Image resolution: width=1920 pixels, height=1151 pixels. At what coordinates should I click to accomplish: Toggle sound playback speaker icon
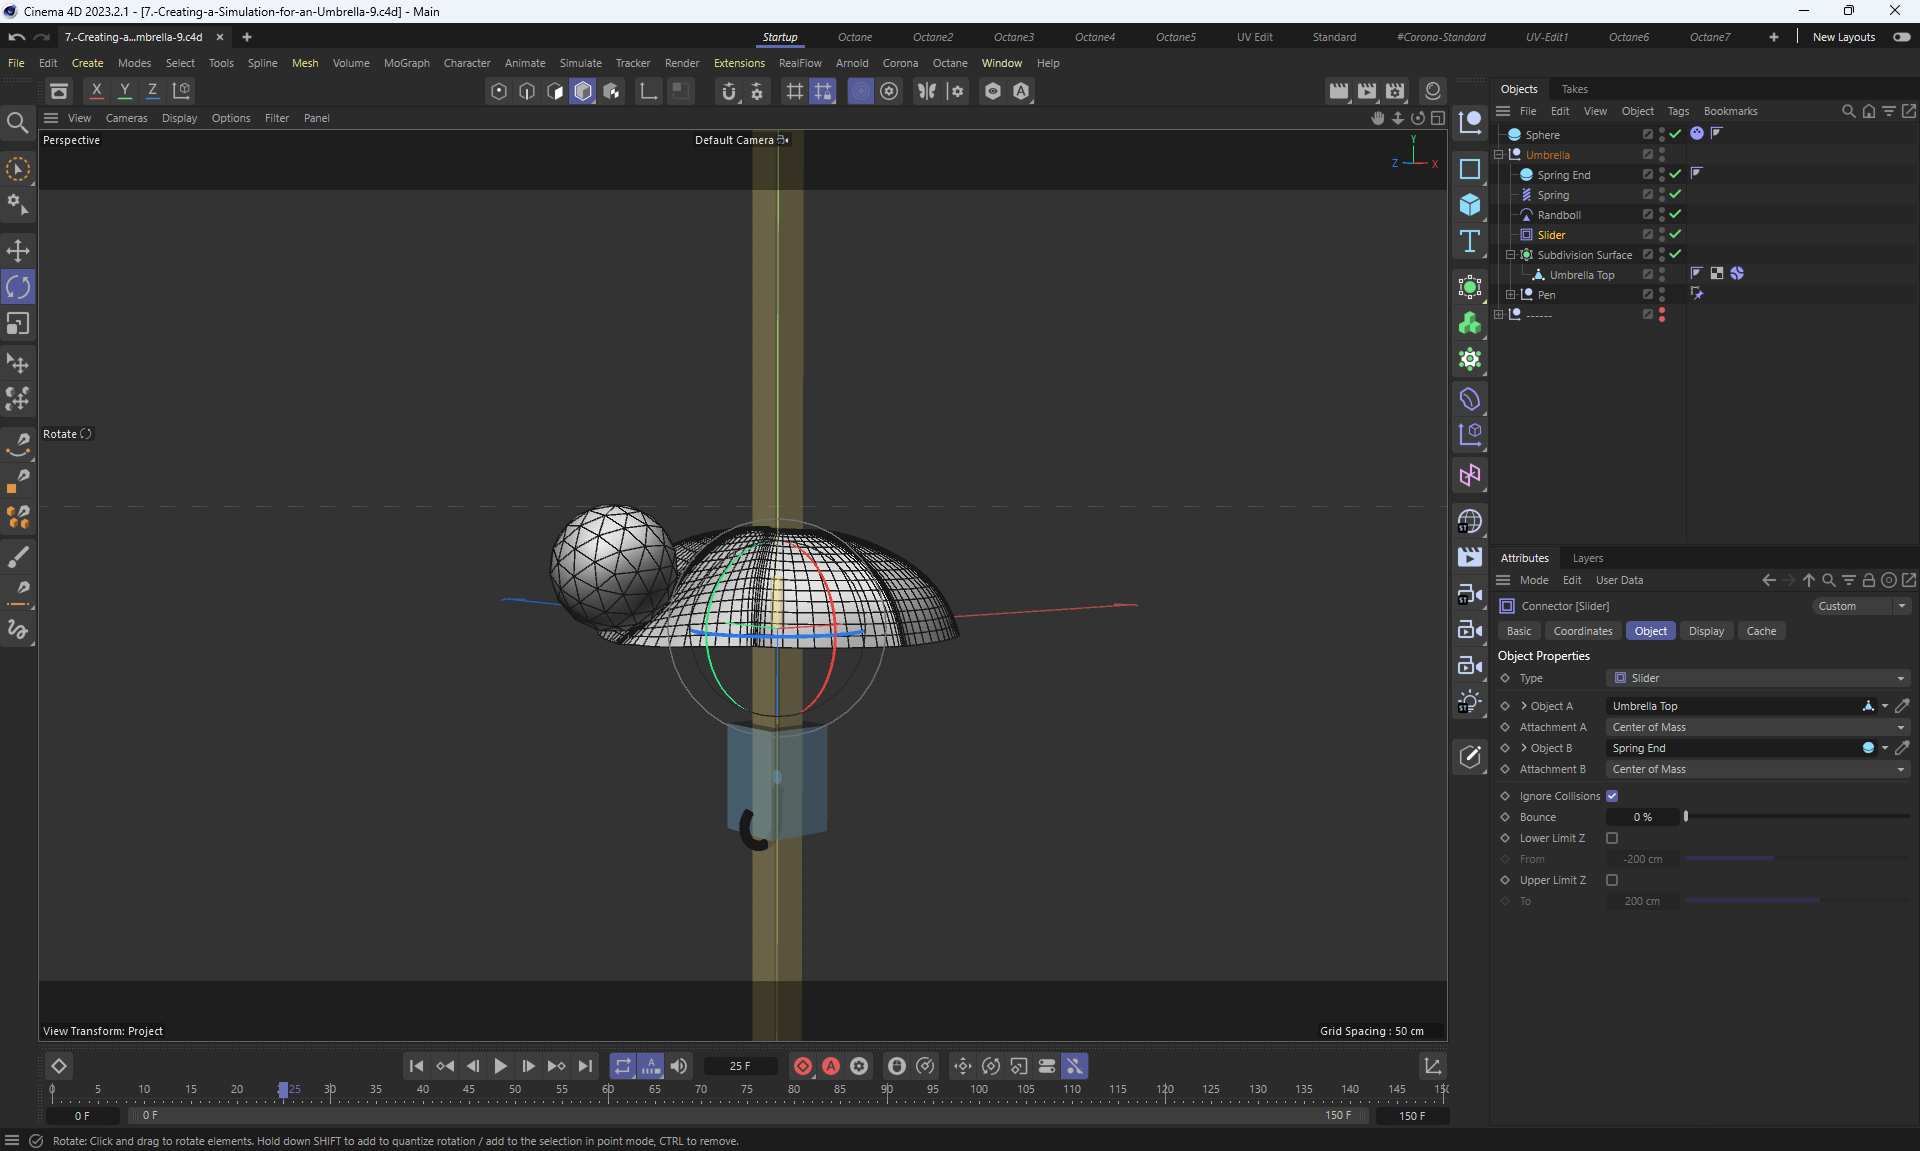pos(679,1066)
